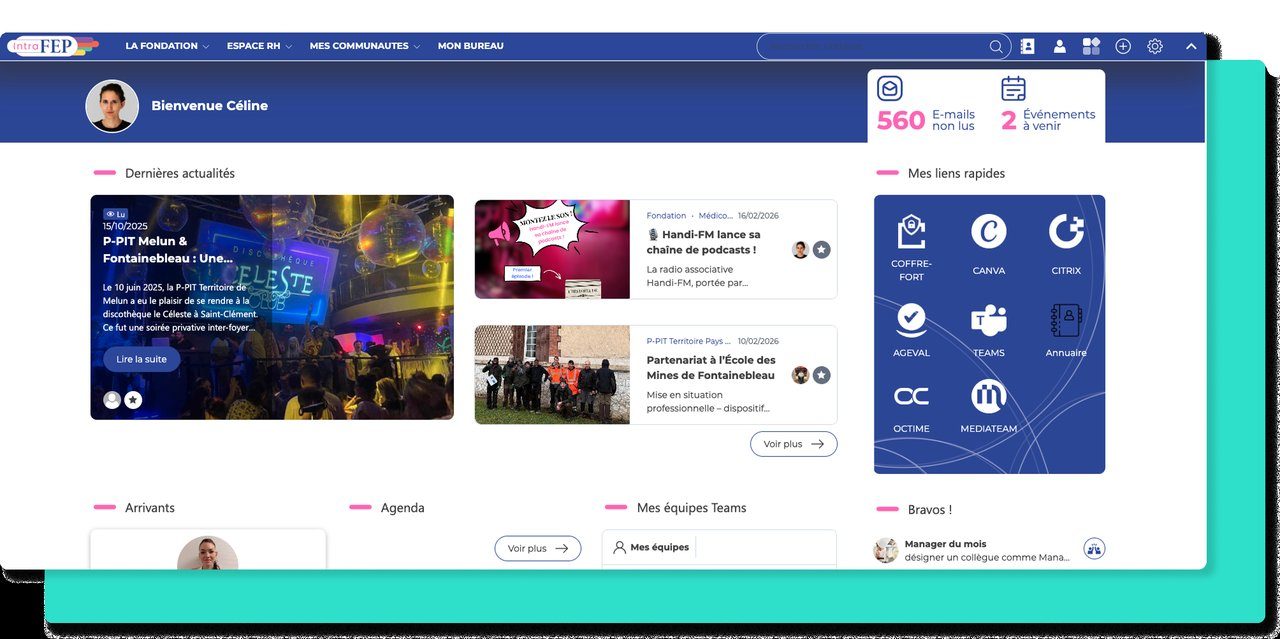Click the star icon on École des Mines article
Image resolution: width=1280 pixels, height=639 pixels.
(821, 375)
